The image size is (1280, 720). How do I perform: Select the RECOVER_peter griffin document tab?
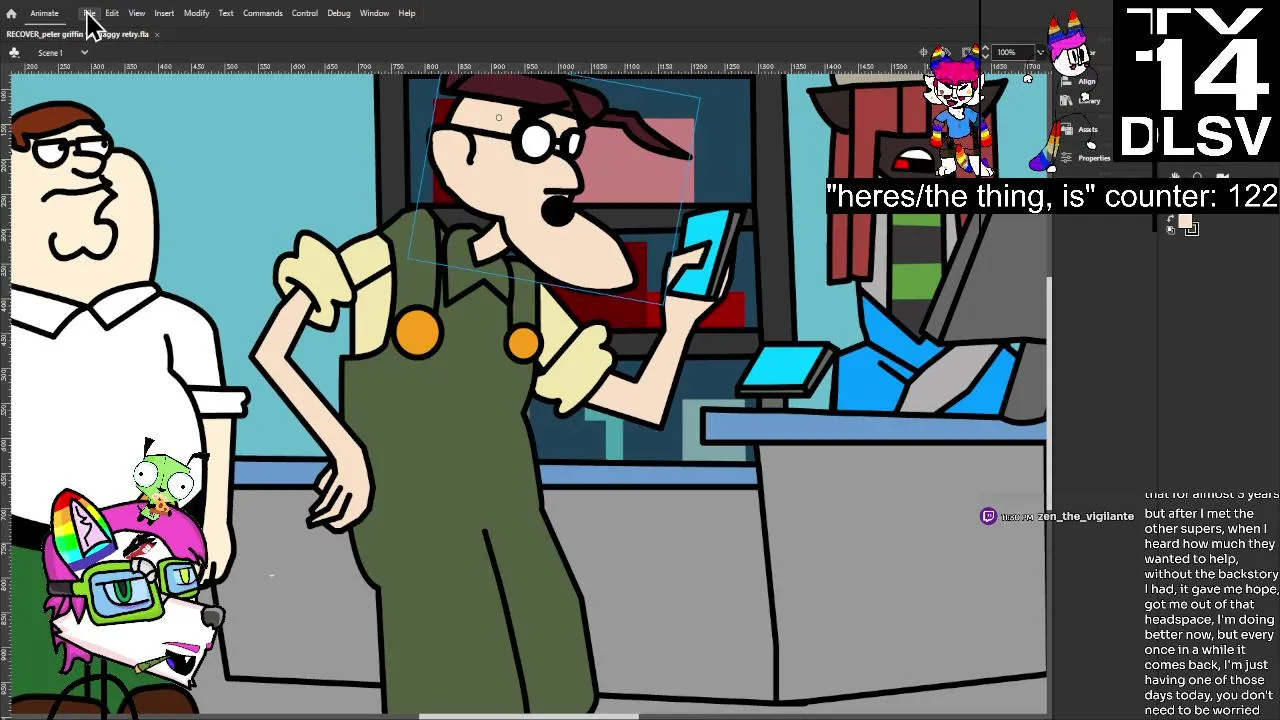point(77,34)
